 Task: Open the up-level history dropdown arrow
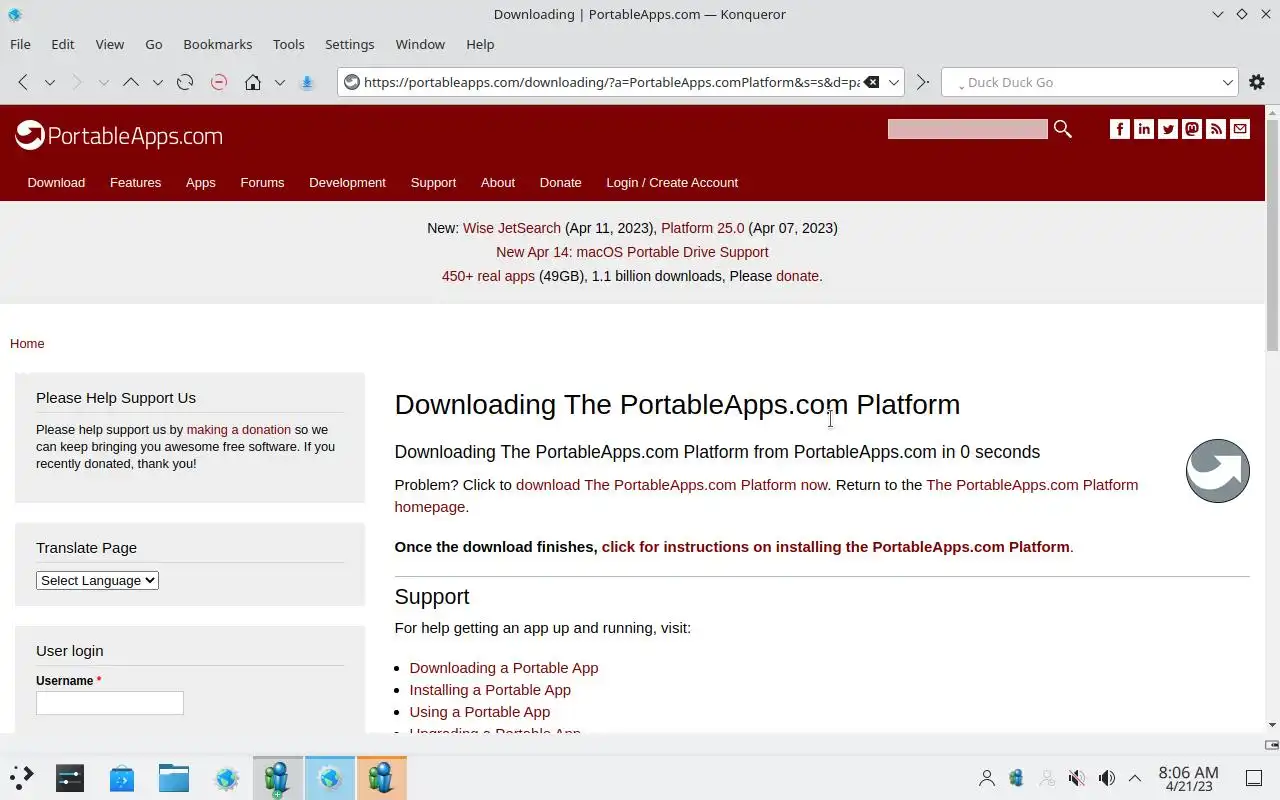click(157, 82)
